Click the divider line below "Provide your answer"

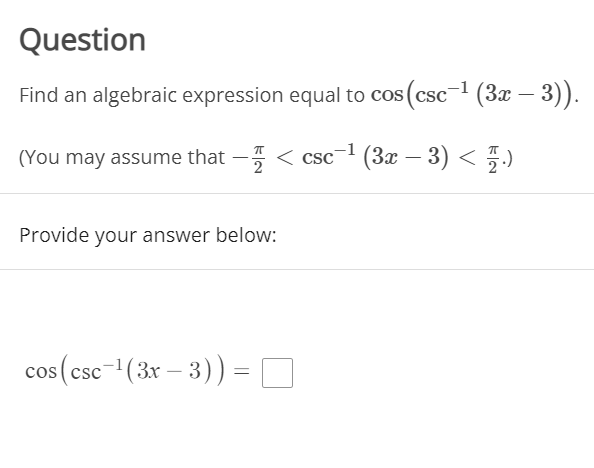click(297, 270)
